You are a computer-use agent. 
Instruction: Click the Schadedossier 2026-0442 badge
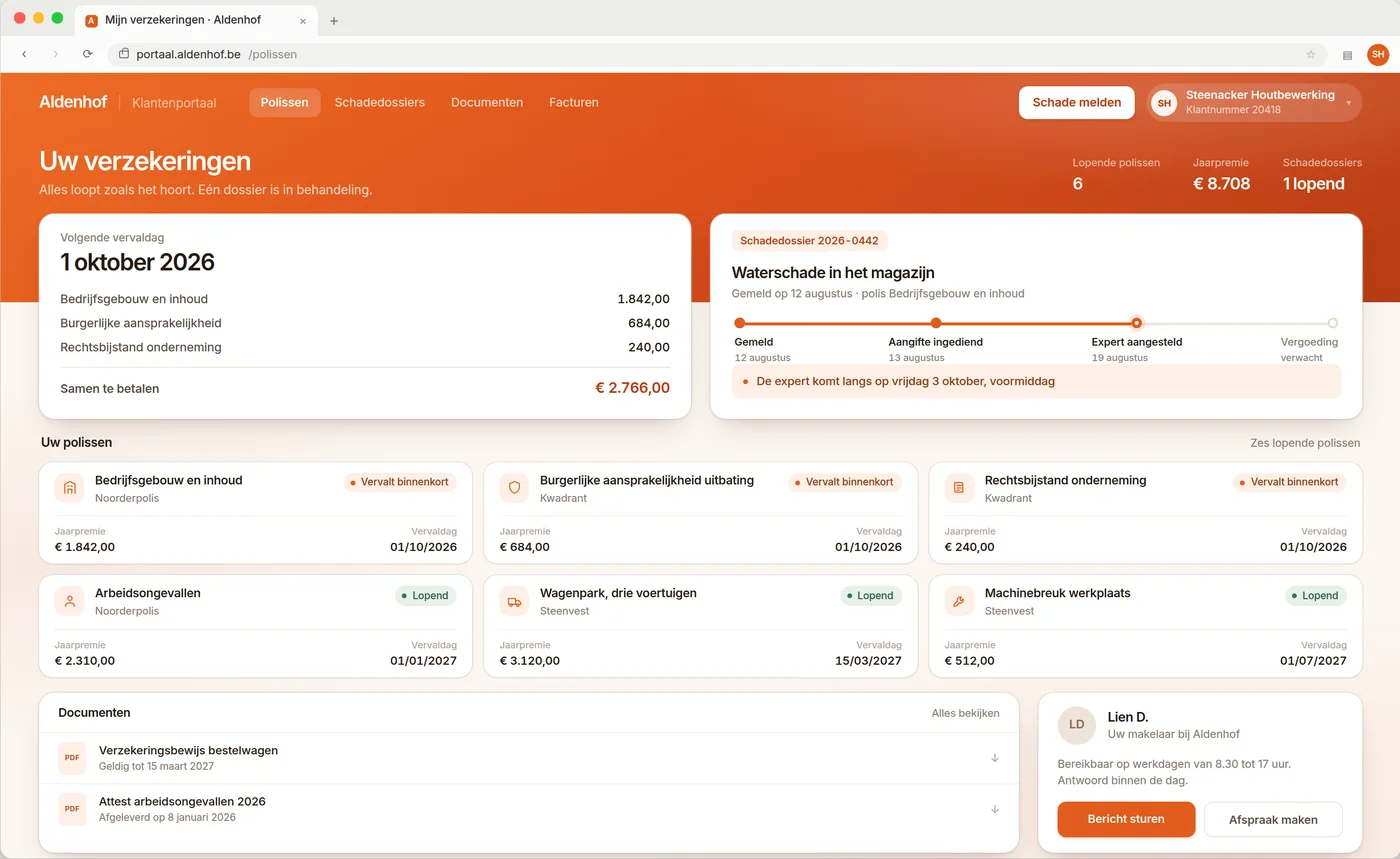coord(810,241)
